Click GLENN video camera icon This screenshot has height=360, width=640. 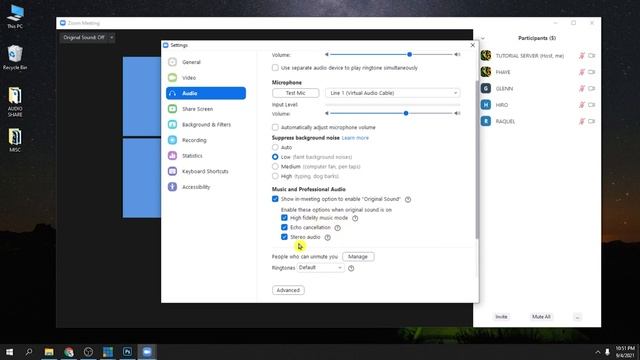point(591,88)
